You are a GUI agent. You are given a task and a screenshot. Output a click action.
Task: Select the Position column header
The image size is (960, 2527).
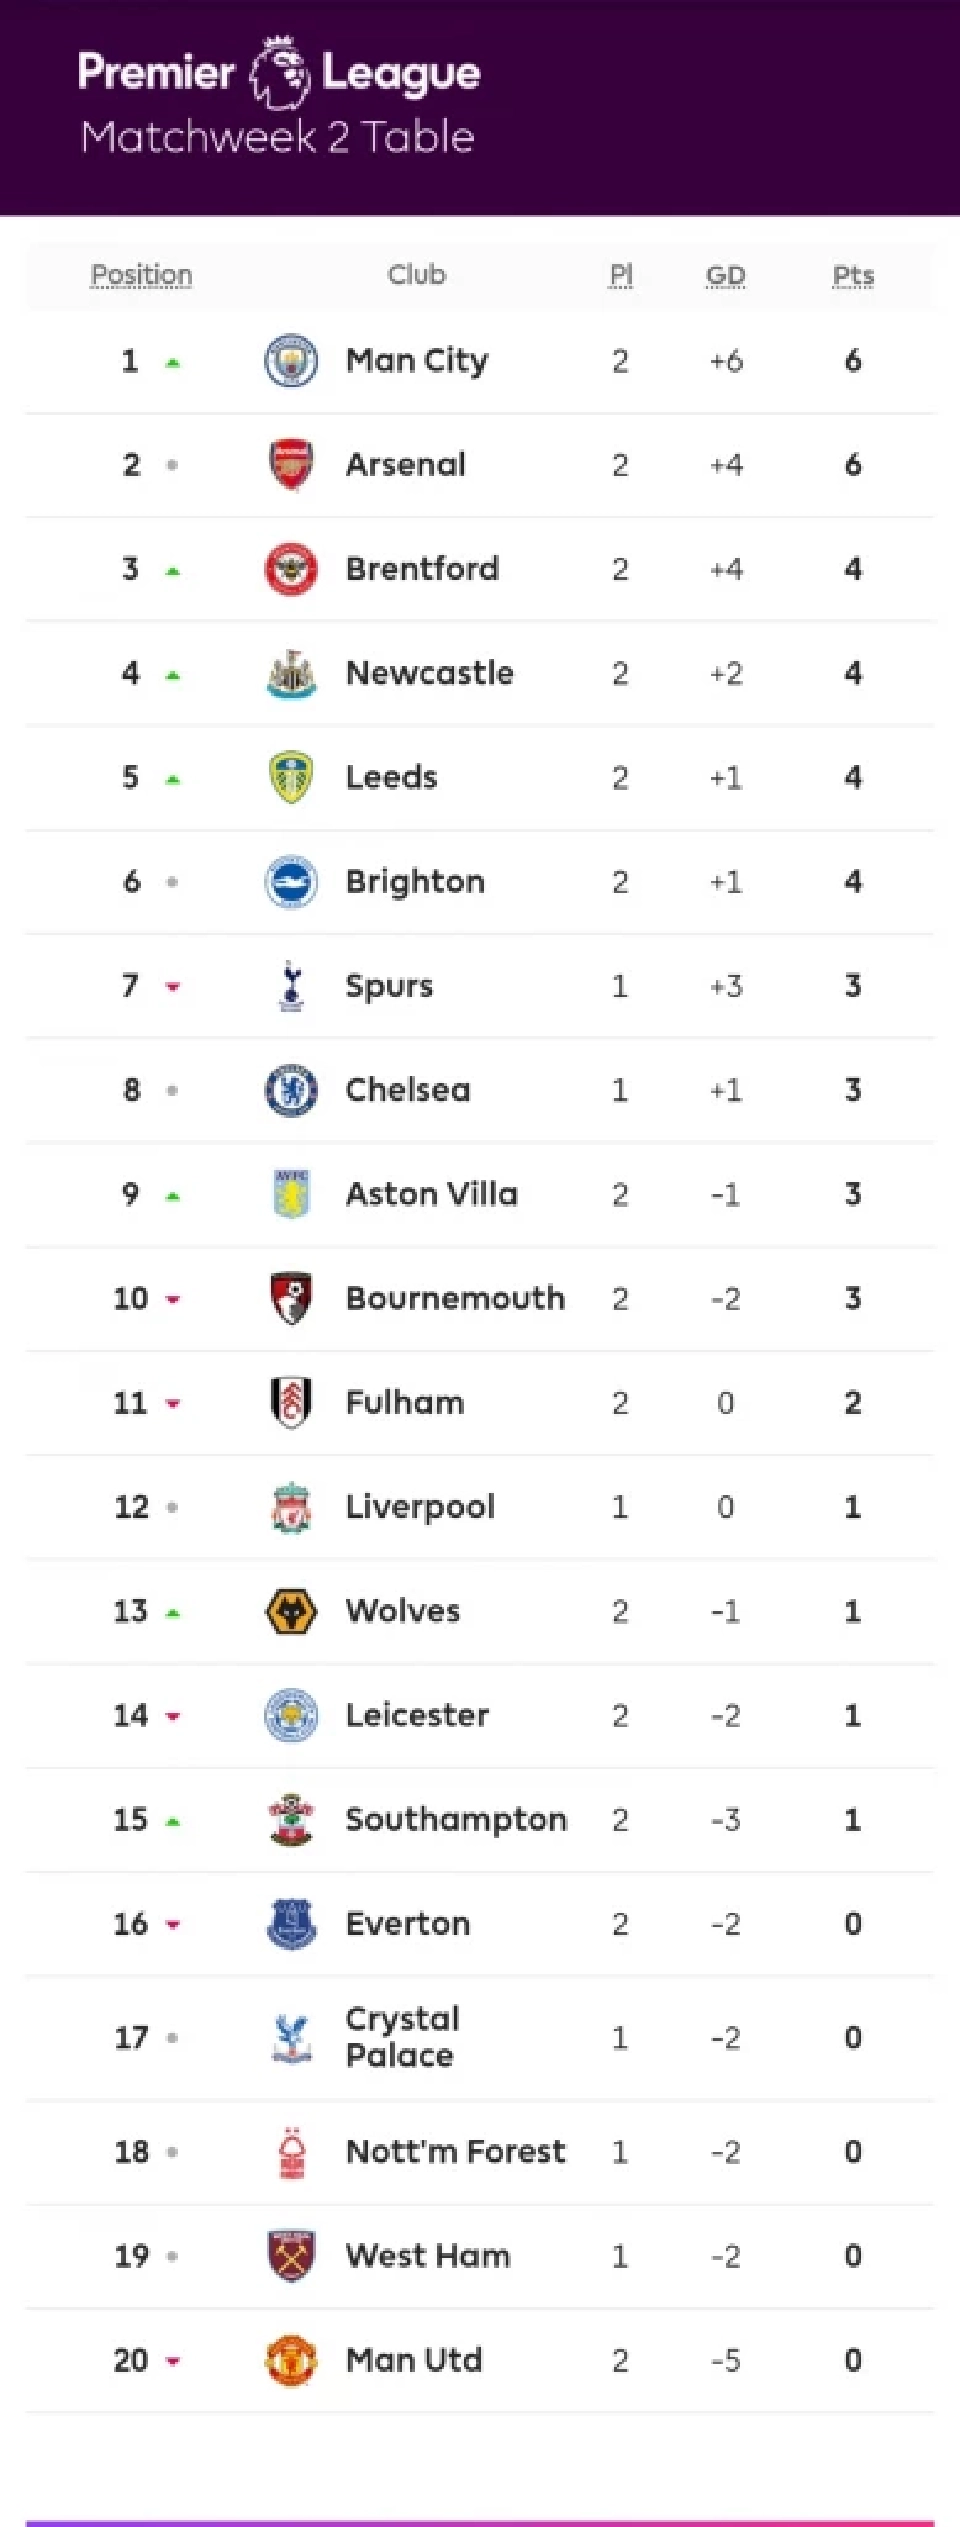pyautogui.click(x=141, y=275)
